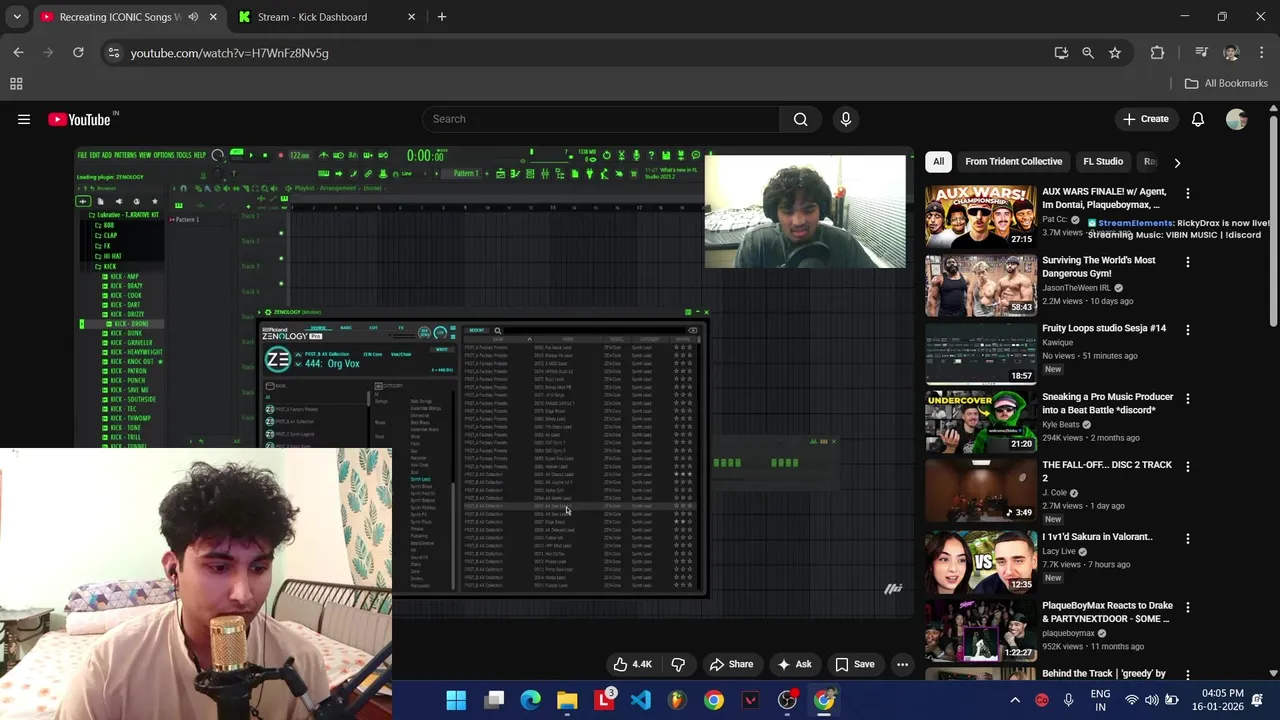
Task: Select the All filter chip
Action: tap(938, 161)
